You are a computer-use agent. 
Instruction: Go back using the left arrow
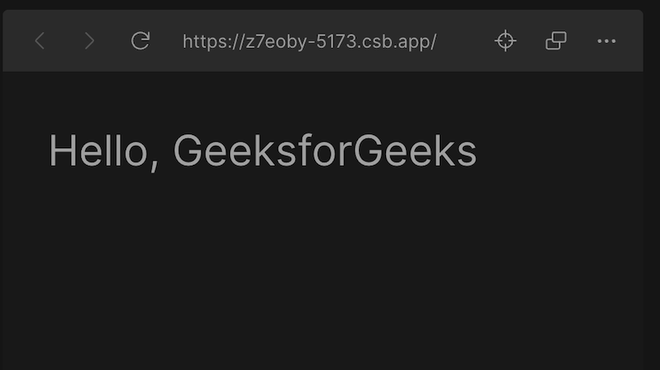40,41
